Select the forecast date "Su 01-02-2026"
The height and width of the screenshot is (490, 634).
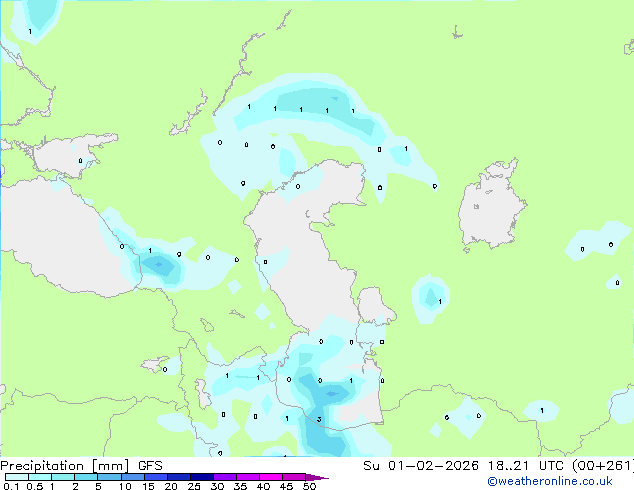tap(421, 466)
